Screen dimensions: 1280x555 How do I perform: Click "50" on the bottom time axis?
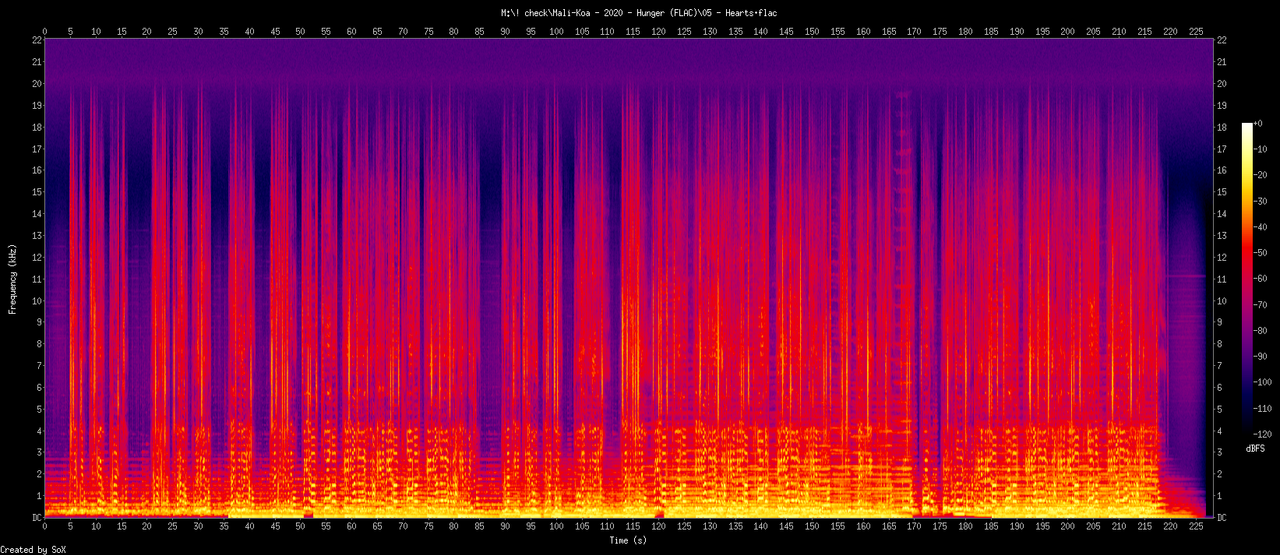pos(300,527)
